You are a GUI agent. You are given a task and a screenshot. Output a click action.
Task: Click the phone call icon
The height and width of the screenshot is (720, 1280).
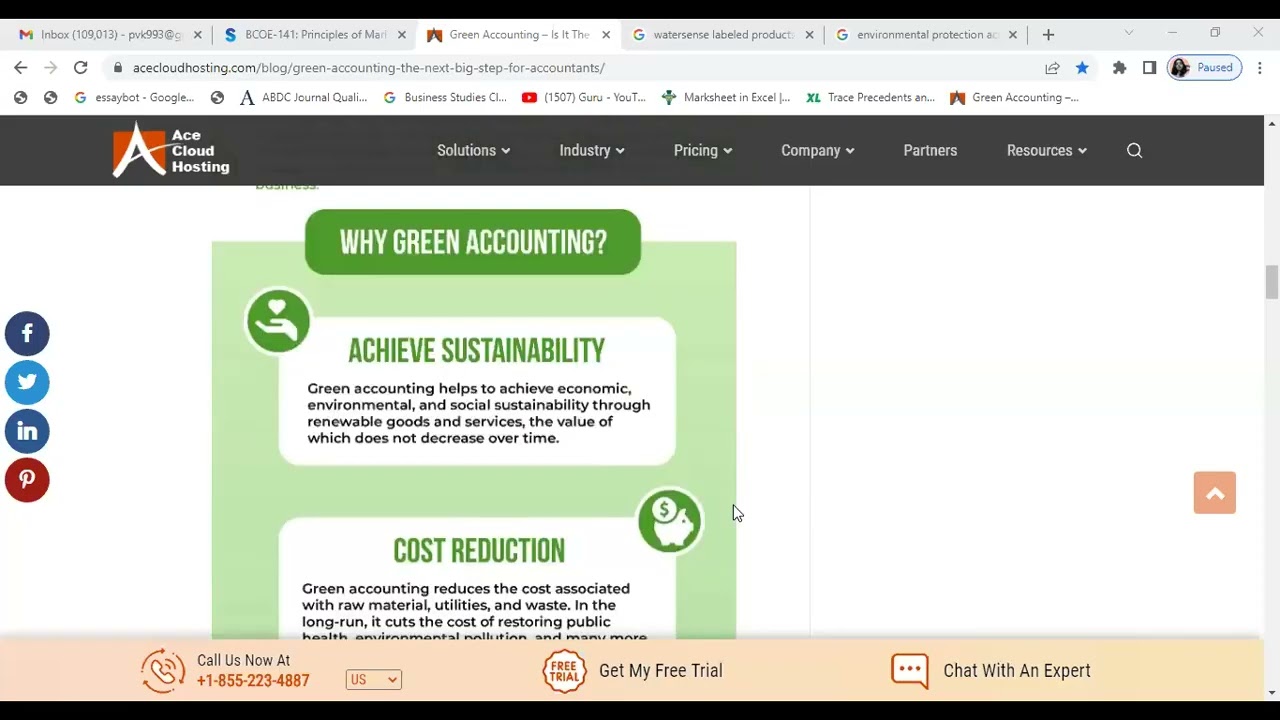163,670
